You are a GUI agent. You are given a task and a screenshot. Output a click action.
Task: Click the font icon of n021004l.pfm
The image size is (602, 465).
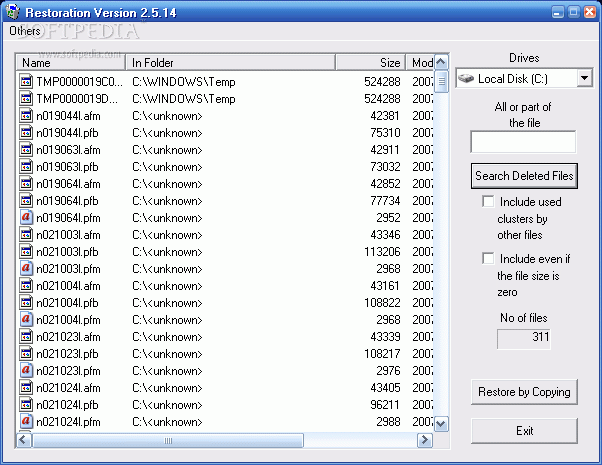(26, 319)
